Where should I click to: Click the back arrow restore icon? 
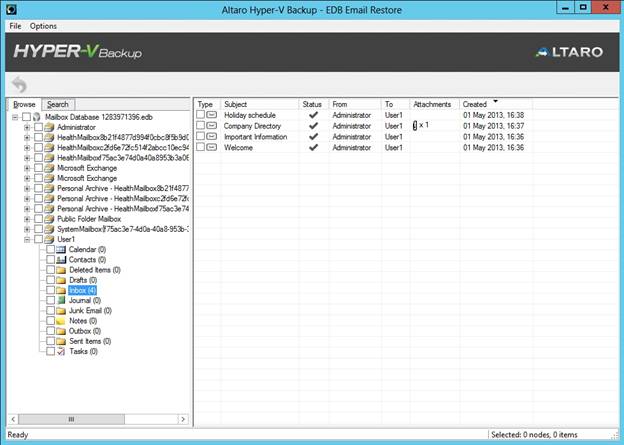point(19,84)
